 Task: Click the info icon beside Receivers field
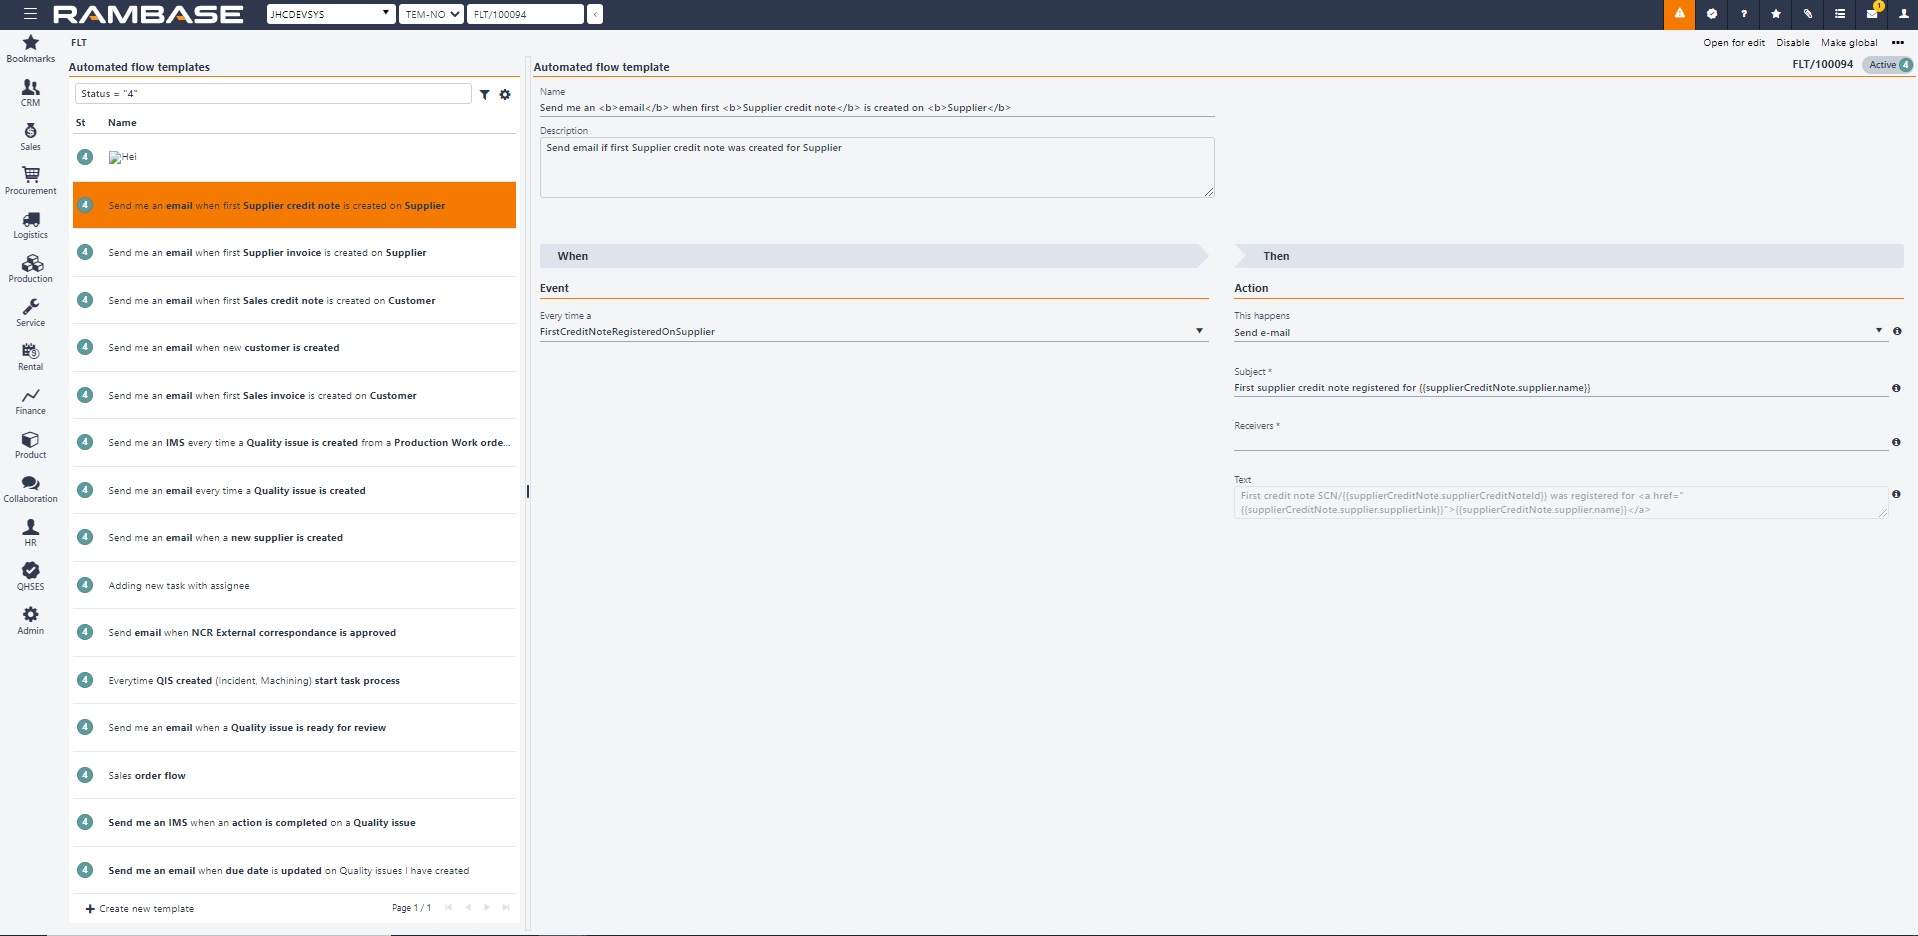coord(1896,442)
